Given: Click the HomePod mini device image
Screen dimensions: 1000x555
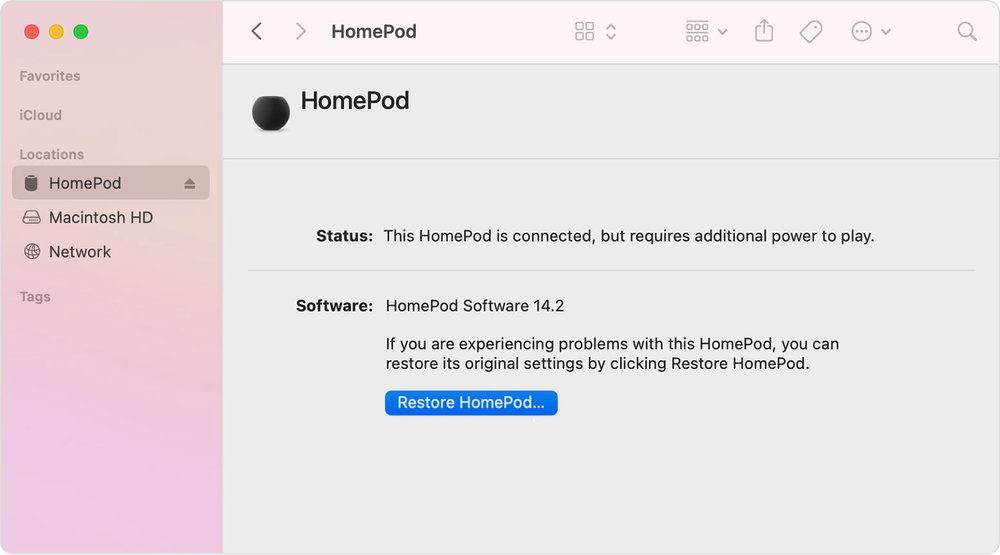Looking at the screenshot, I should (271, 113).
